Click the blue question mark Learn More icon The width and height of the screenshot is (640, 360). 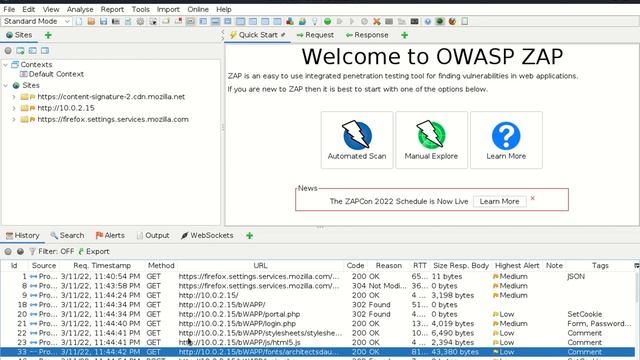tap(506, 136)
